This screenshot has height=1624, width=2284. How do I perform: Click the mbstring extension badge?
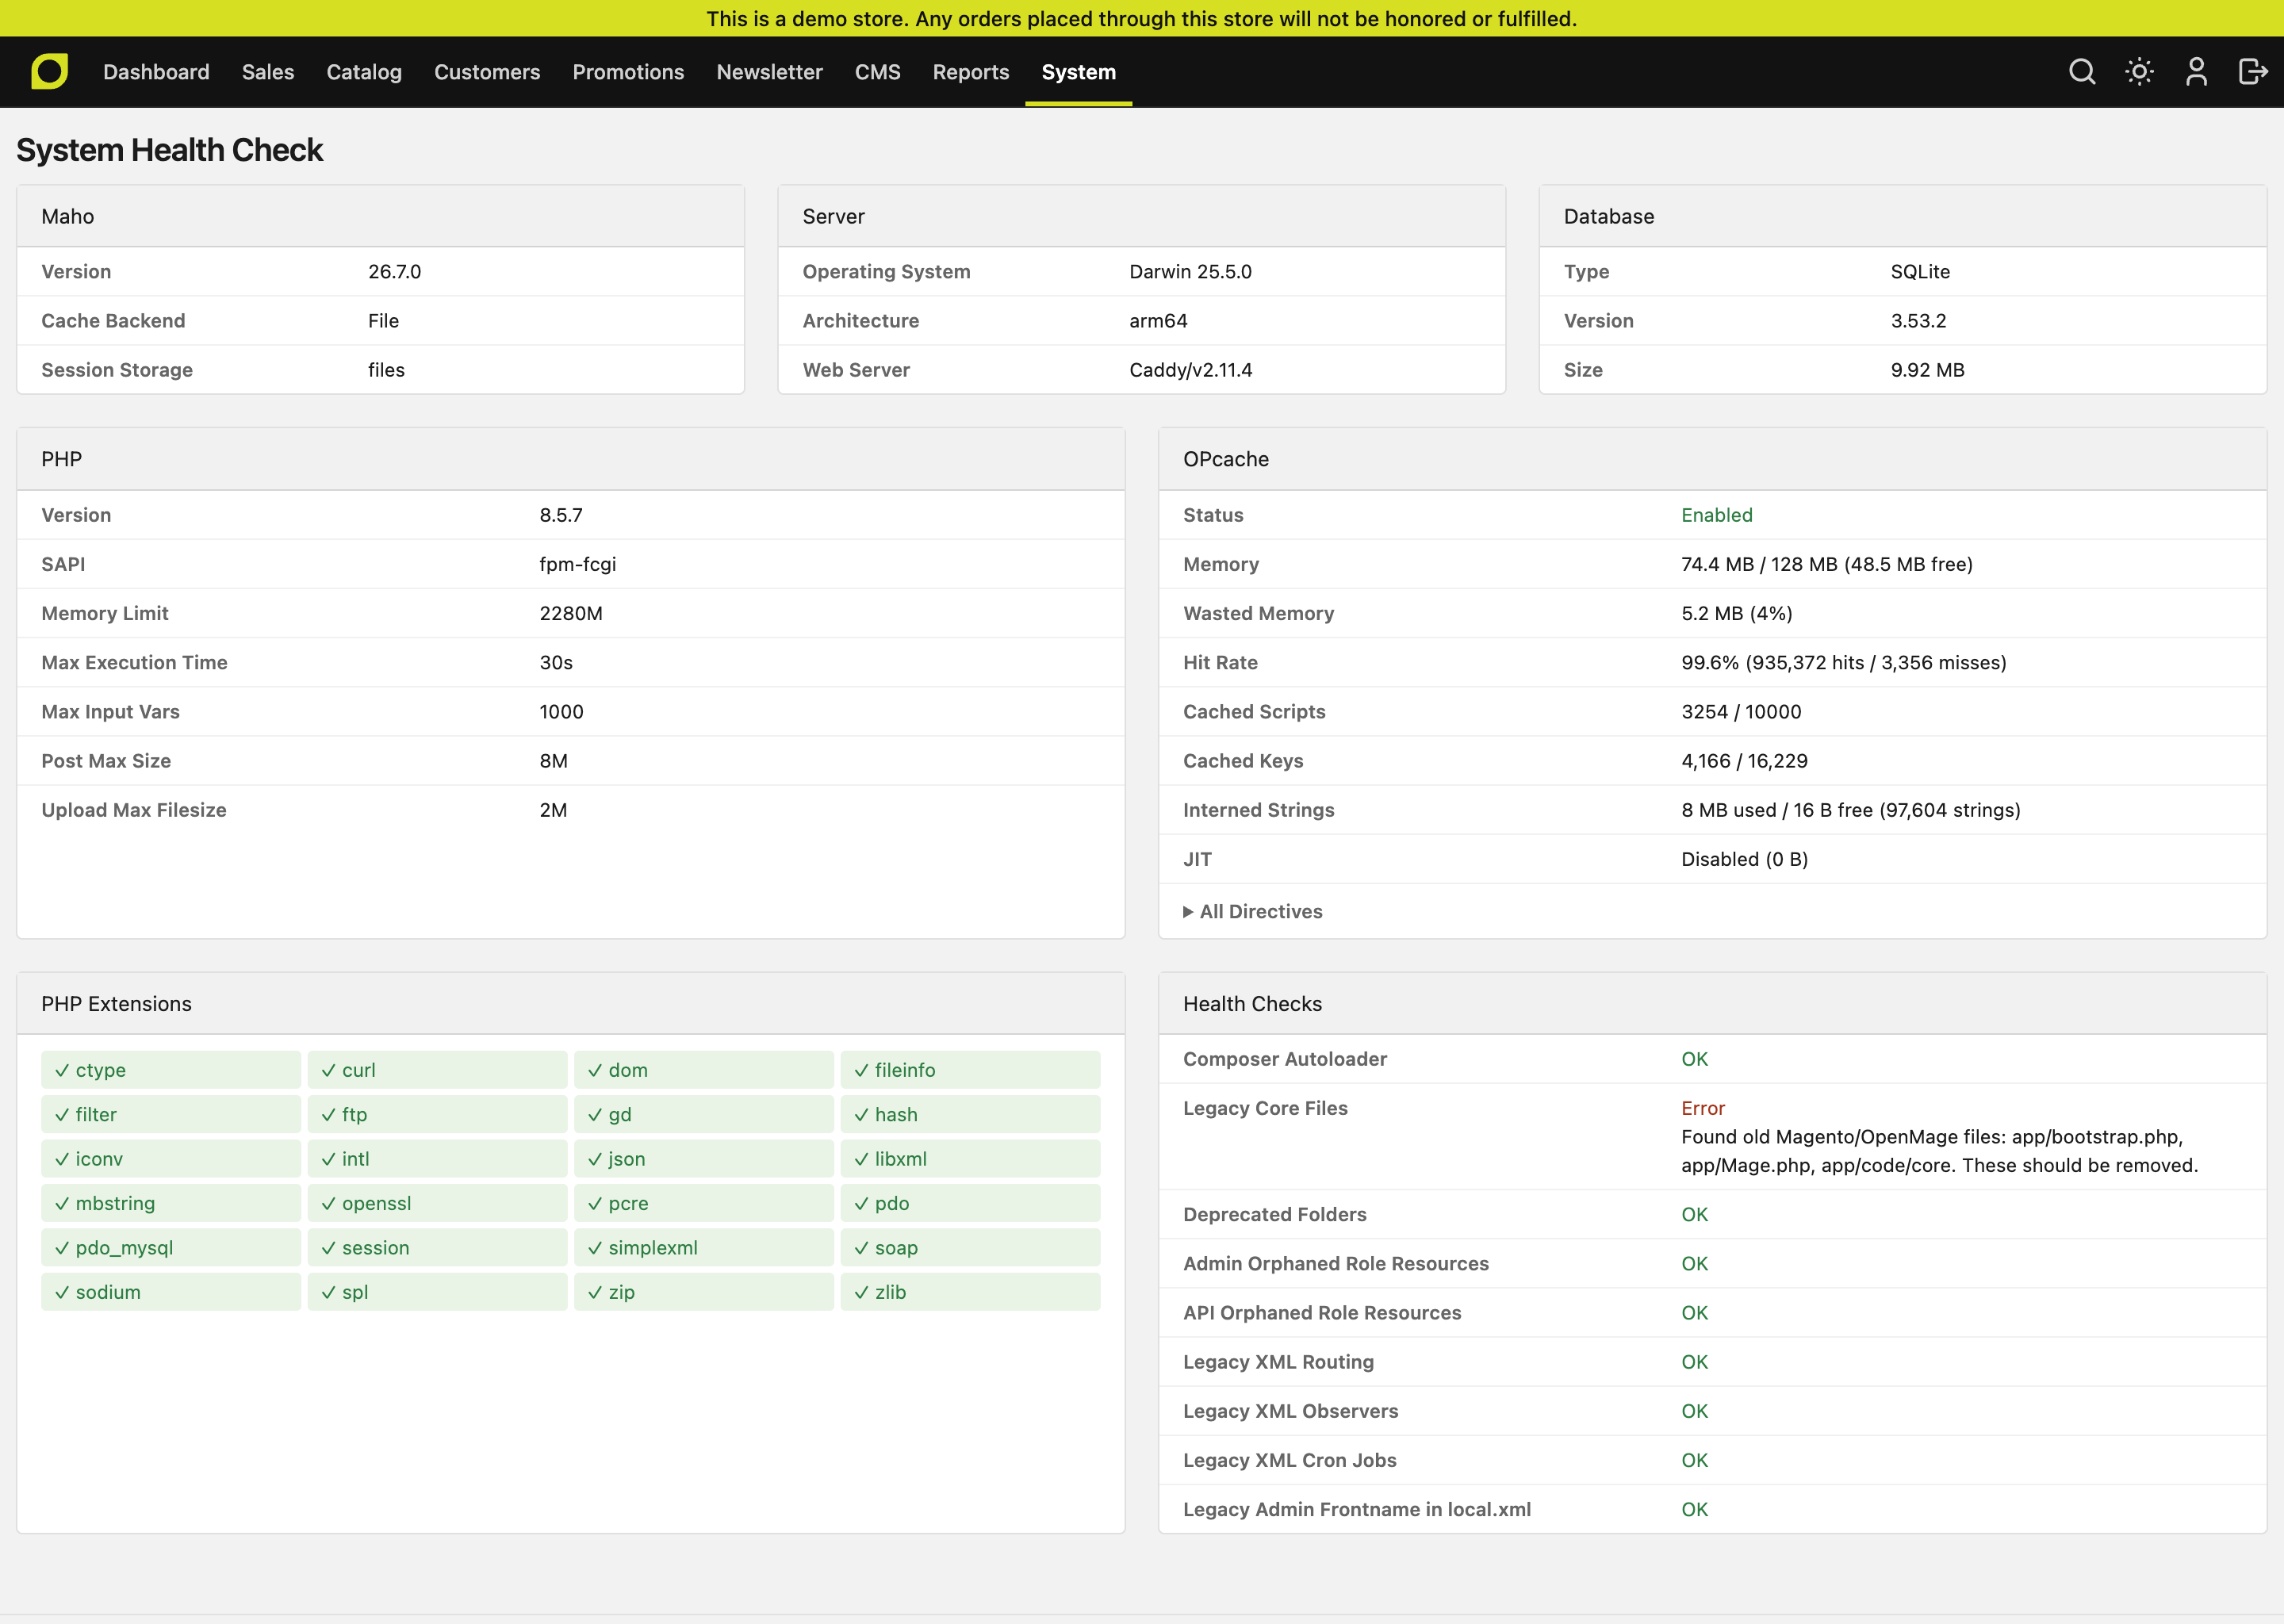click(171, 1203)
